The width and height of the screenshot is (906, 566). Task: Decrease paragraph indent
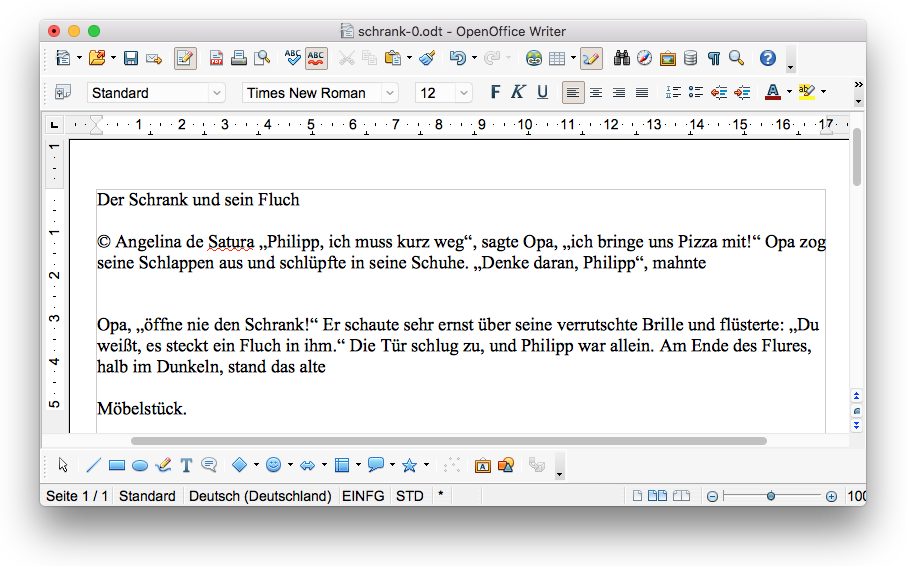pyautogui.click(x=719, y=92)
